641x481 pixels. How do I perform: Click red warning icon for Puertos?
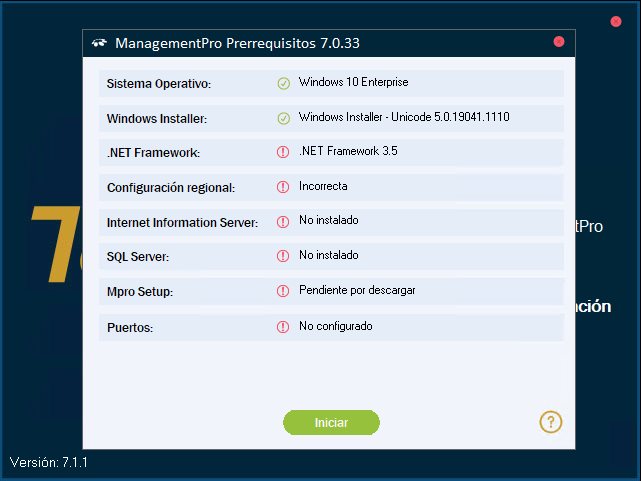point(282,327)
